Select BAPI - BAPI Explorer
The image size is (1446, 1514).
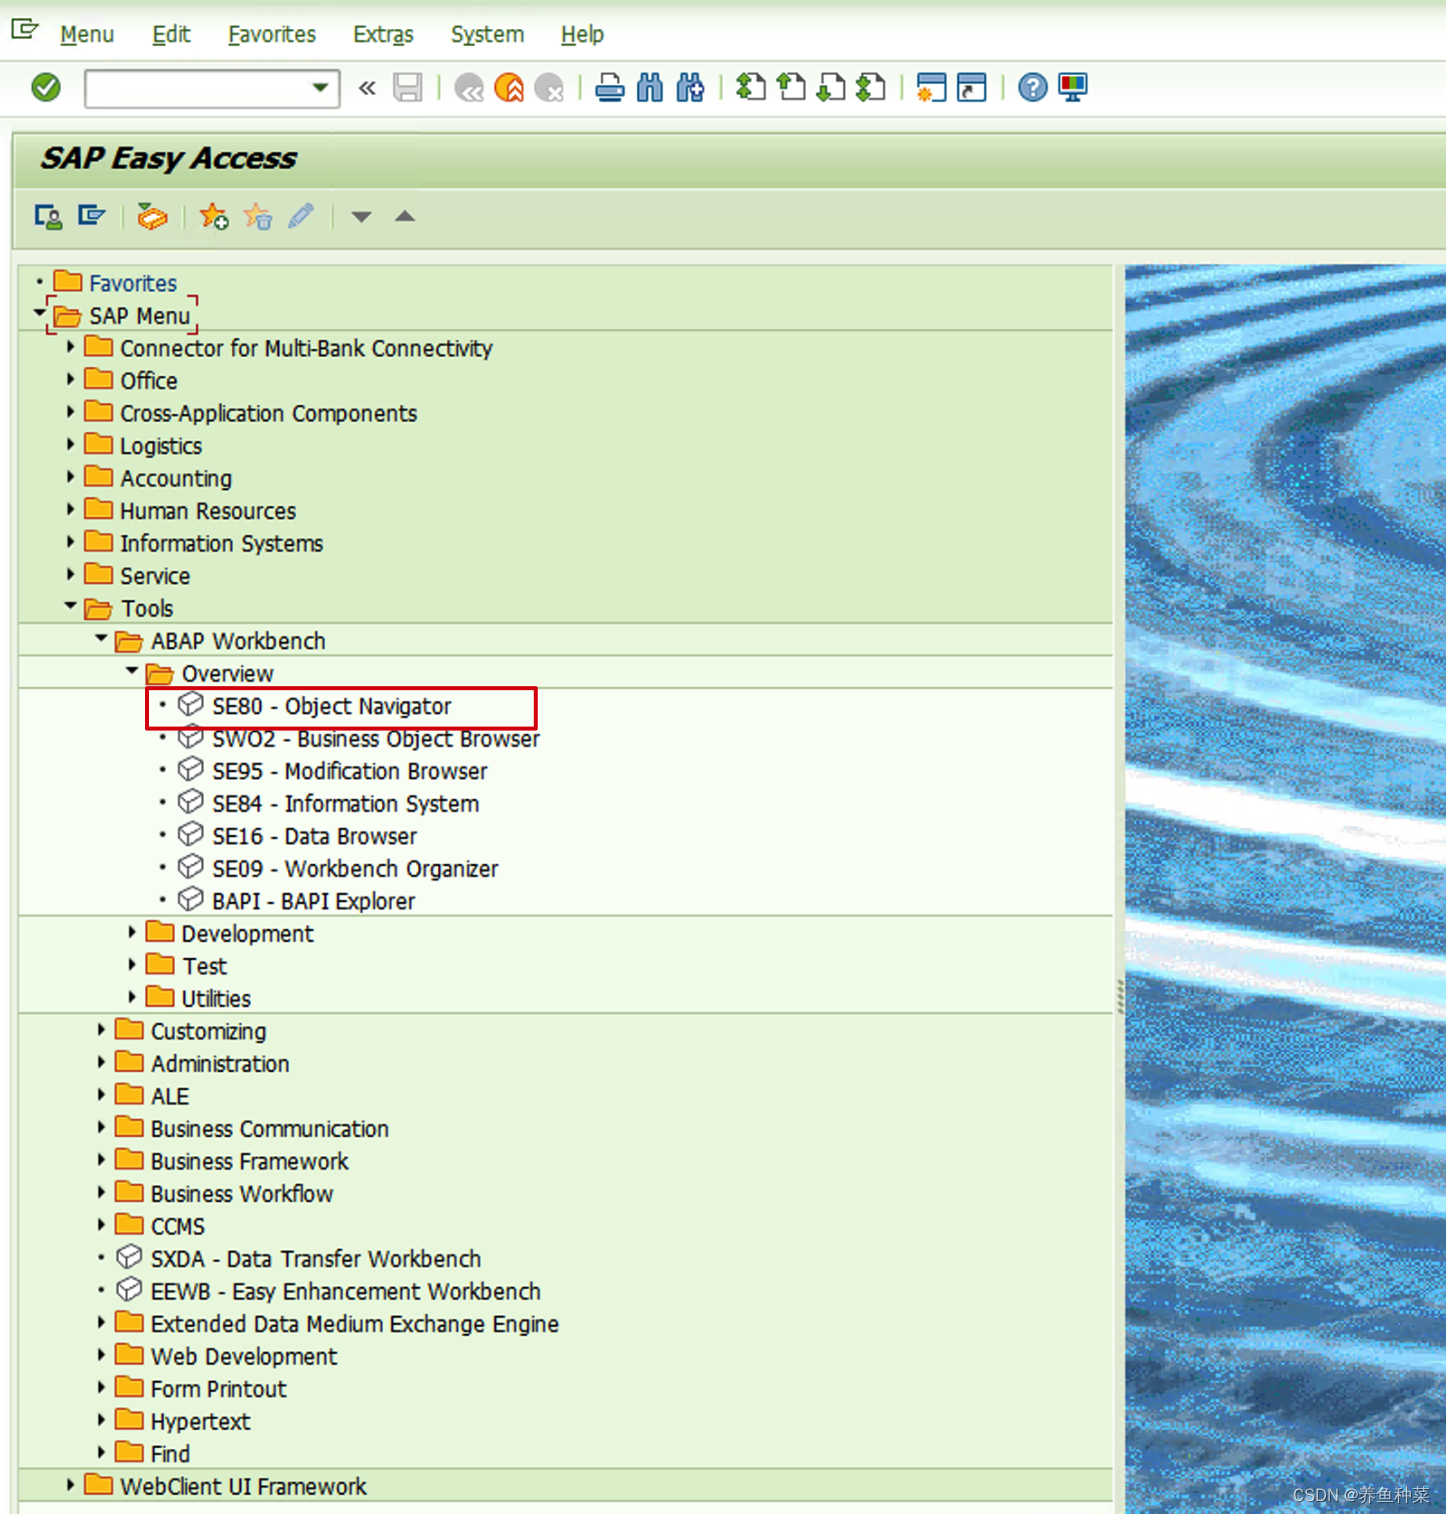pyautogui.click(x=313, y=901)
